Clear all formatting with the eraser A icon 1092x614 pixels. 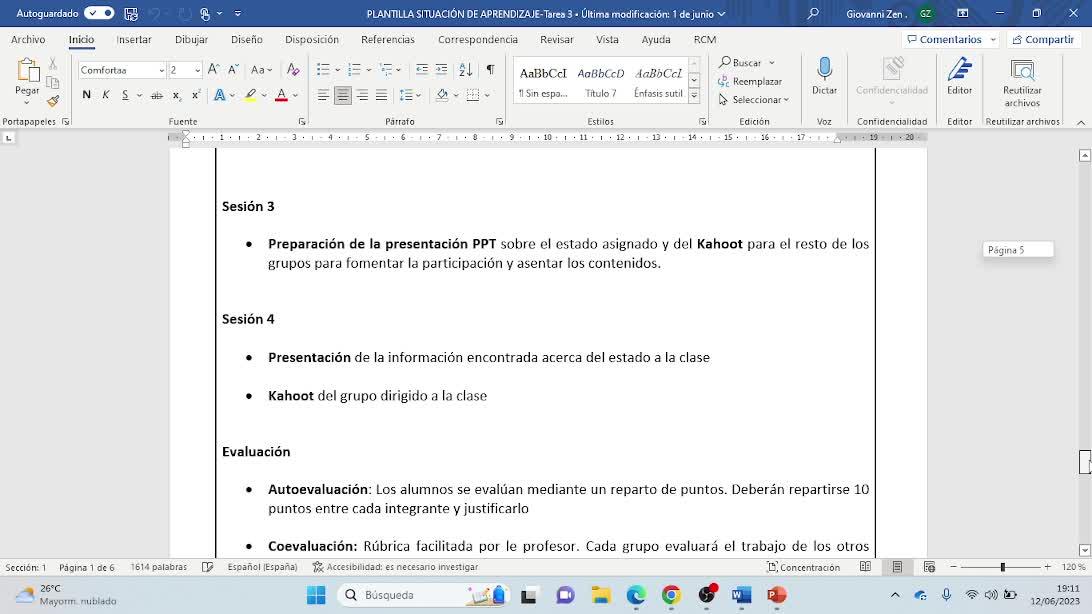[x=293, y=70]
